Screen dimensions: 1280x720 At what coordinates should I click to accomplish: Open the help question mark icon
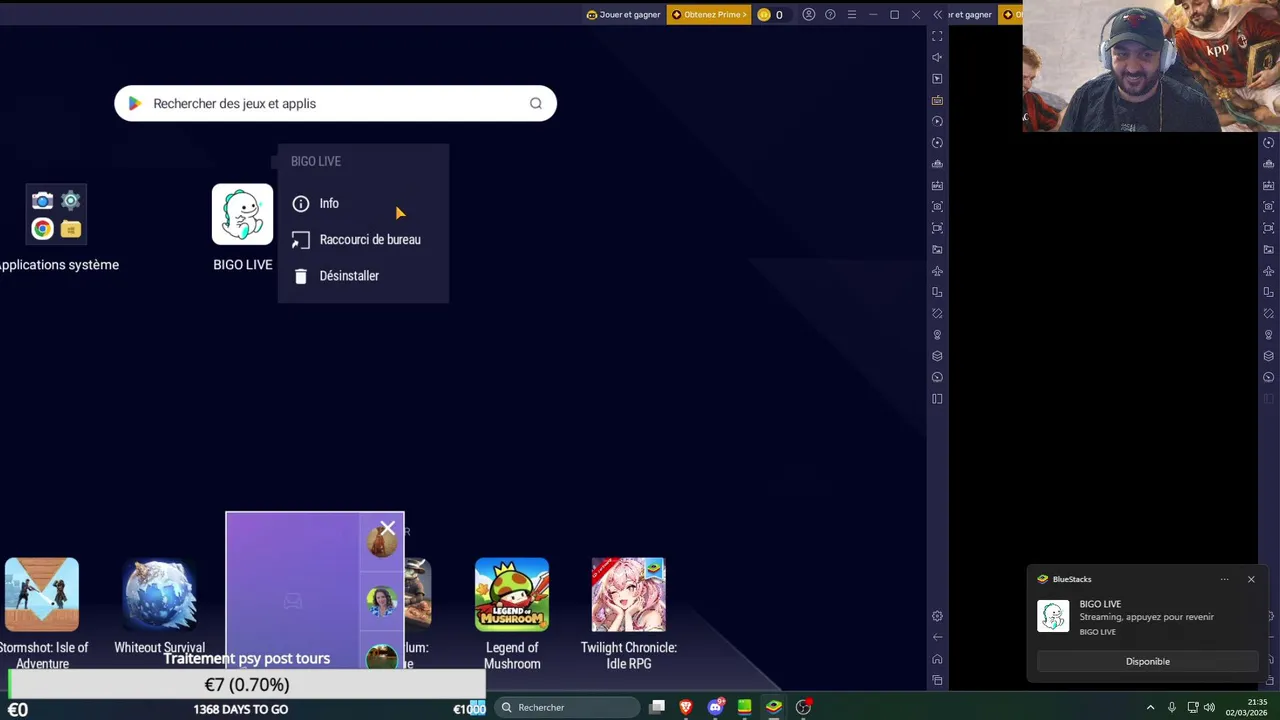pos(830,15)
